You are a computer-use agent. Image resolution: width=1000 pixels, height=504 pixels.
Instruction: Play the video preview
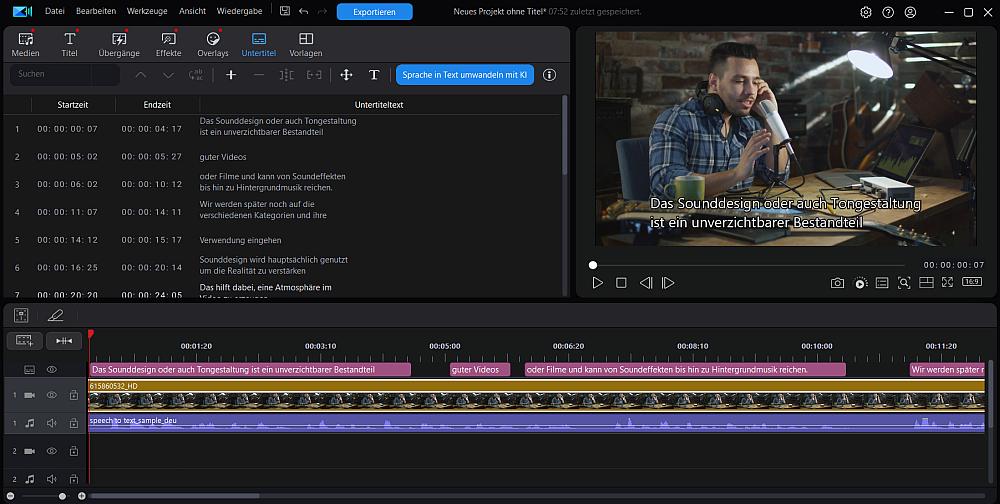598,283
